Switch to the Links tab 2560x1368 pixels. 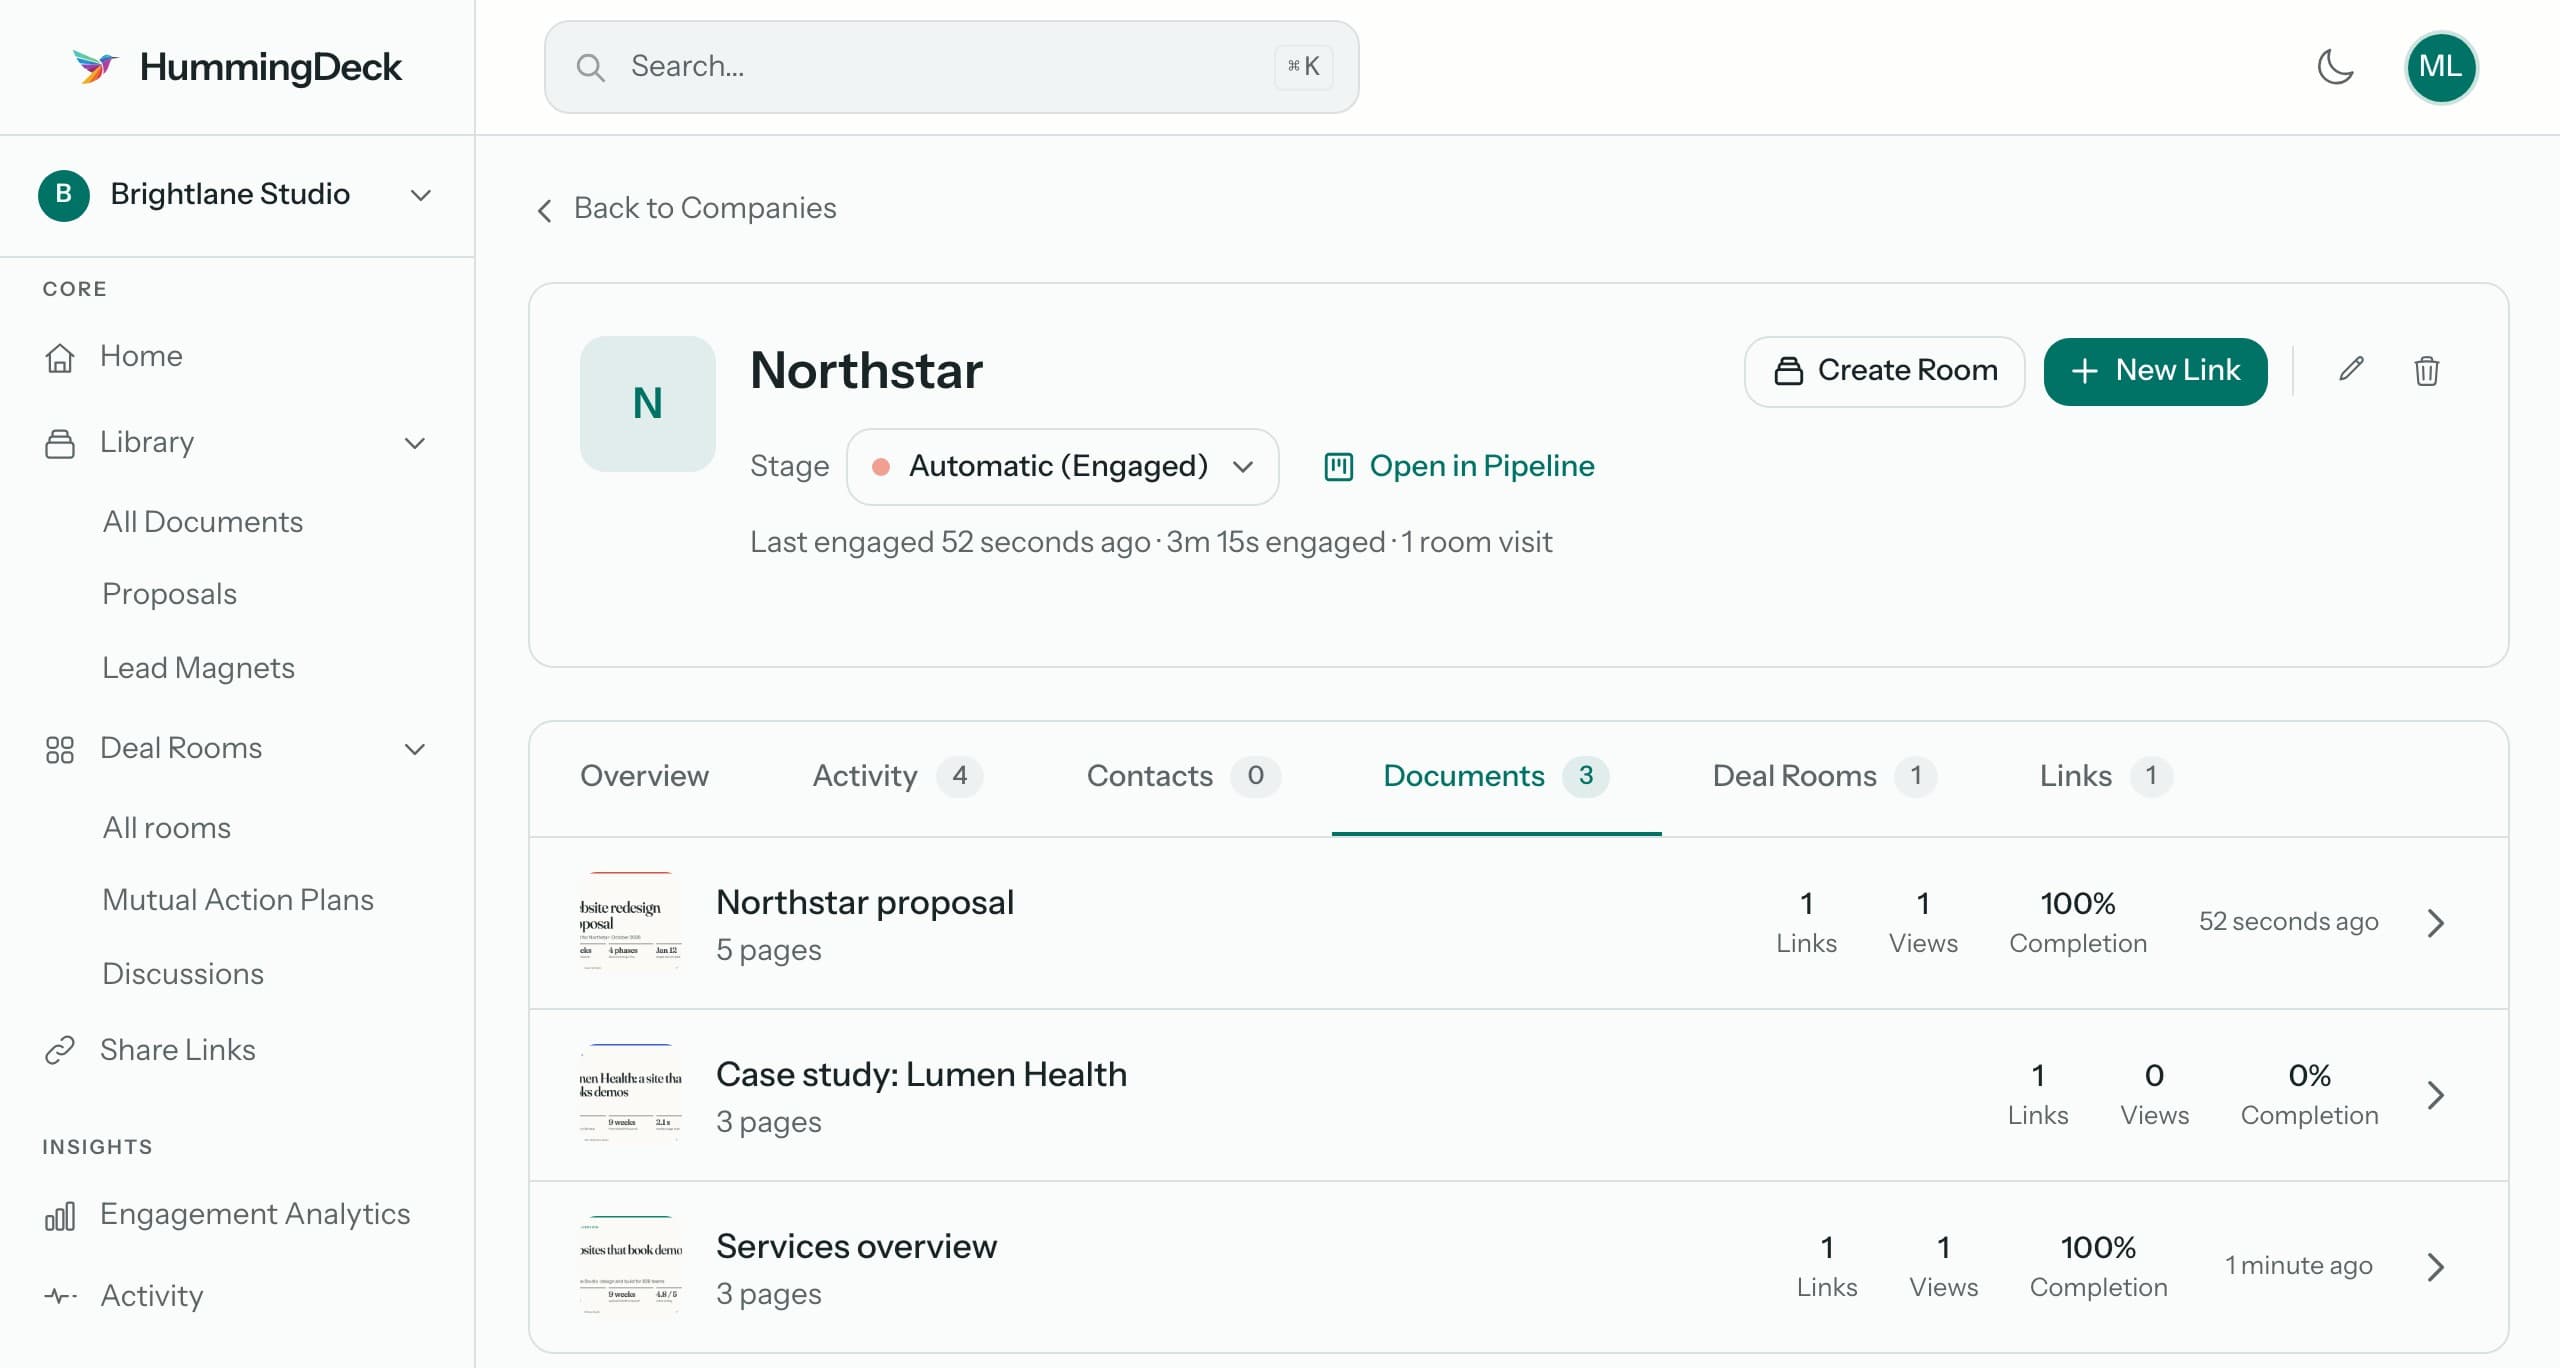pyautogui.click(x=2106, y=776)
